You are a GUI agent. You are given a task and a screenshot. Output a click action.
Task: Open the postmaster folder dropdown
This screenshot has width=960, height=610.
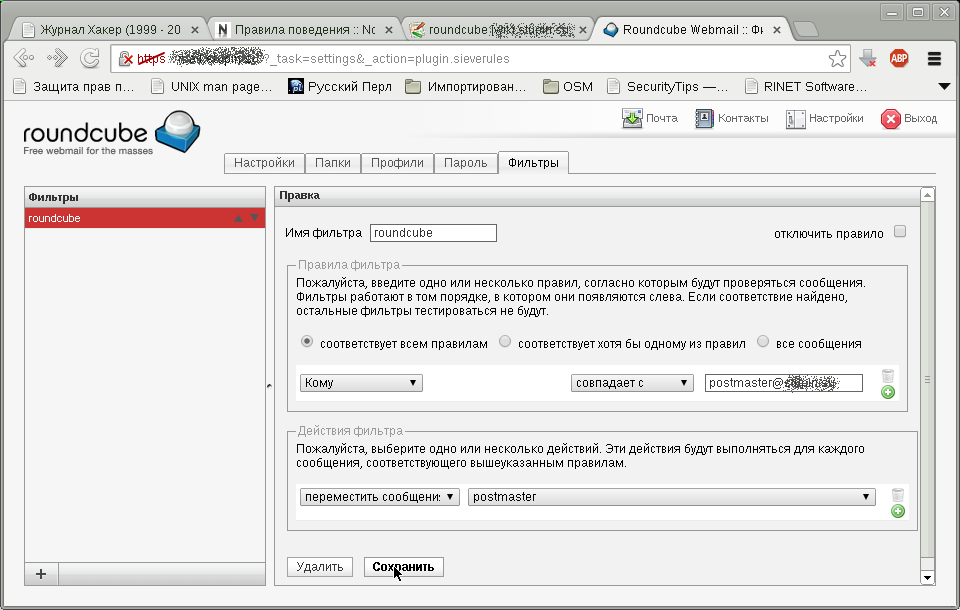671,496
